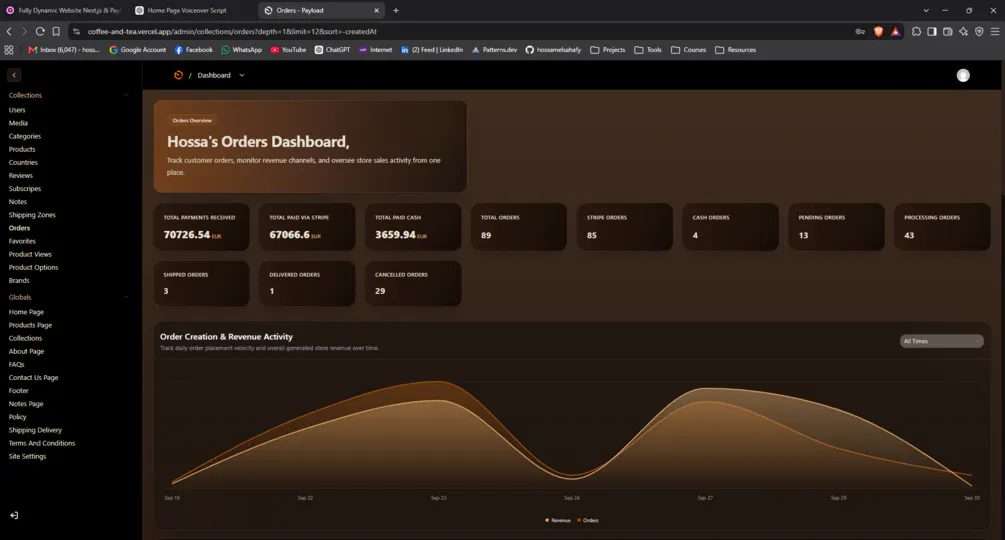Open the bookmarks apps grid icon
This screenshot has height=540, width=1005.
[x=9, y=50]
